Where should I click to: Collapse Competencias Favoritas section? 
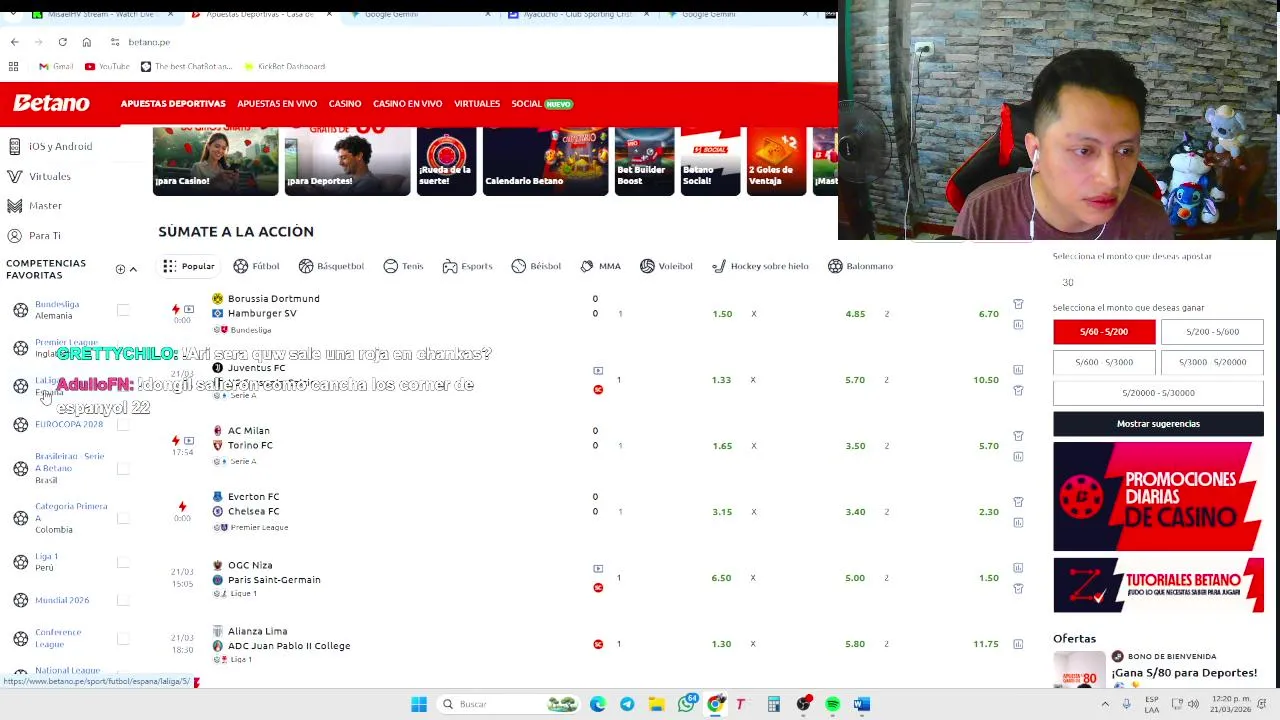point(133,269)
